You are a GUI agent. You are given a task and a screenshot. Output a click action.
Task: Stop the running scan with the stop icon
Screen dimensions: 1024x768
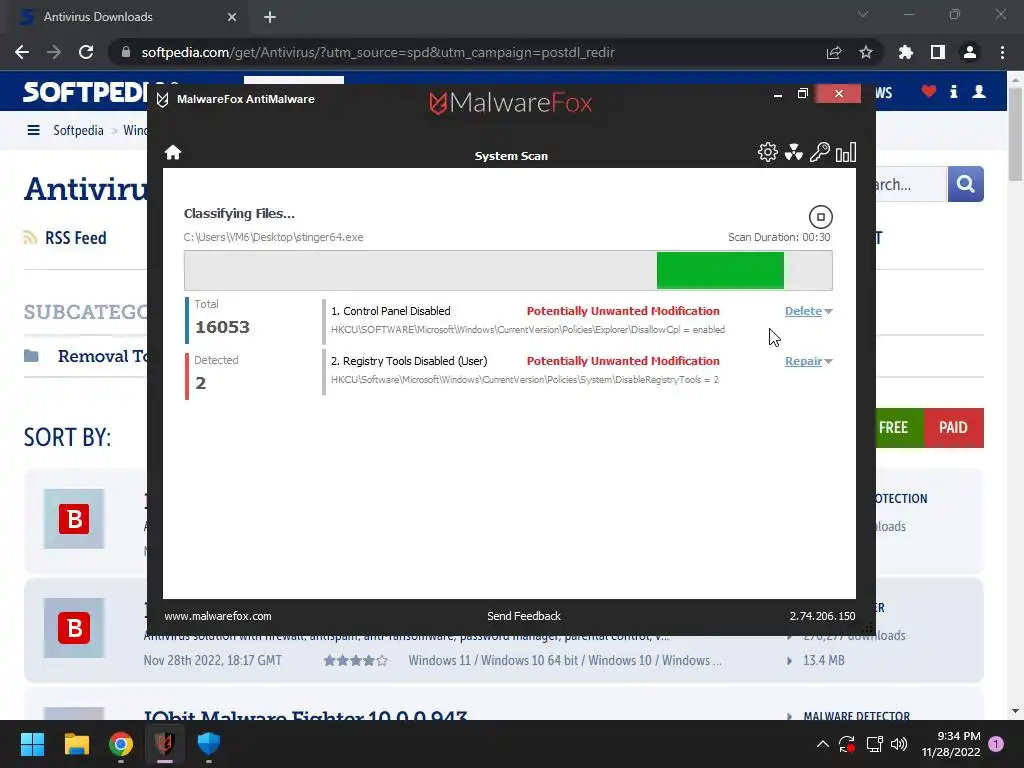pyautogui.click(x=820, y=217)
